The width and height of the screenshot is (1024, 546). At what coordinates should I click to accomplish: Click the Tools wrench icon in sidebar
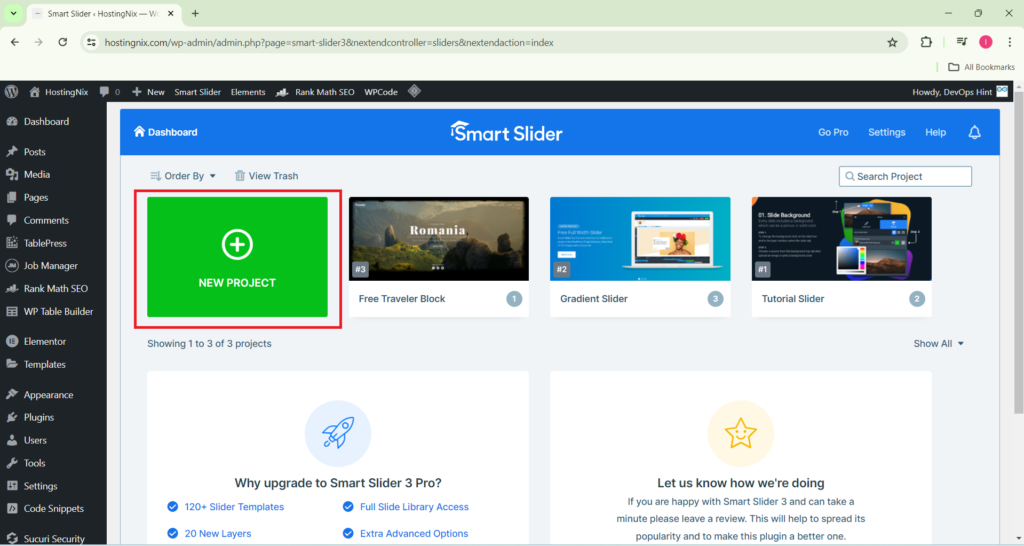(x=12, y=463)
